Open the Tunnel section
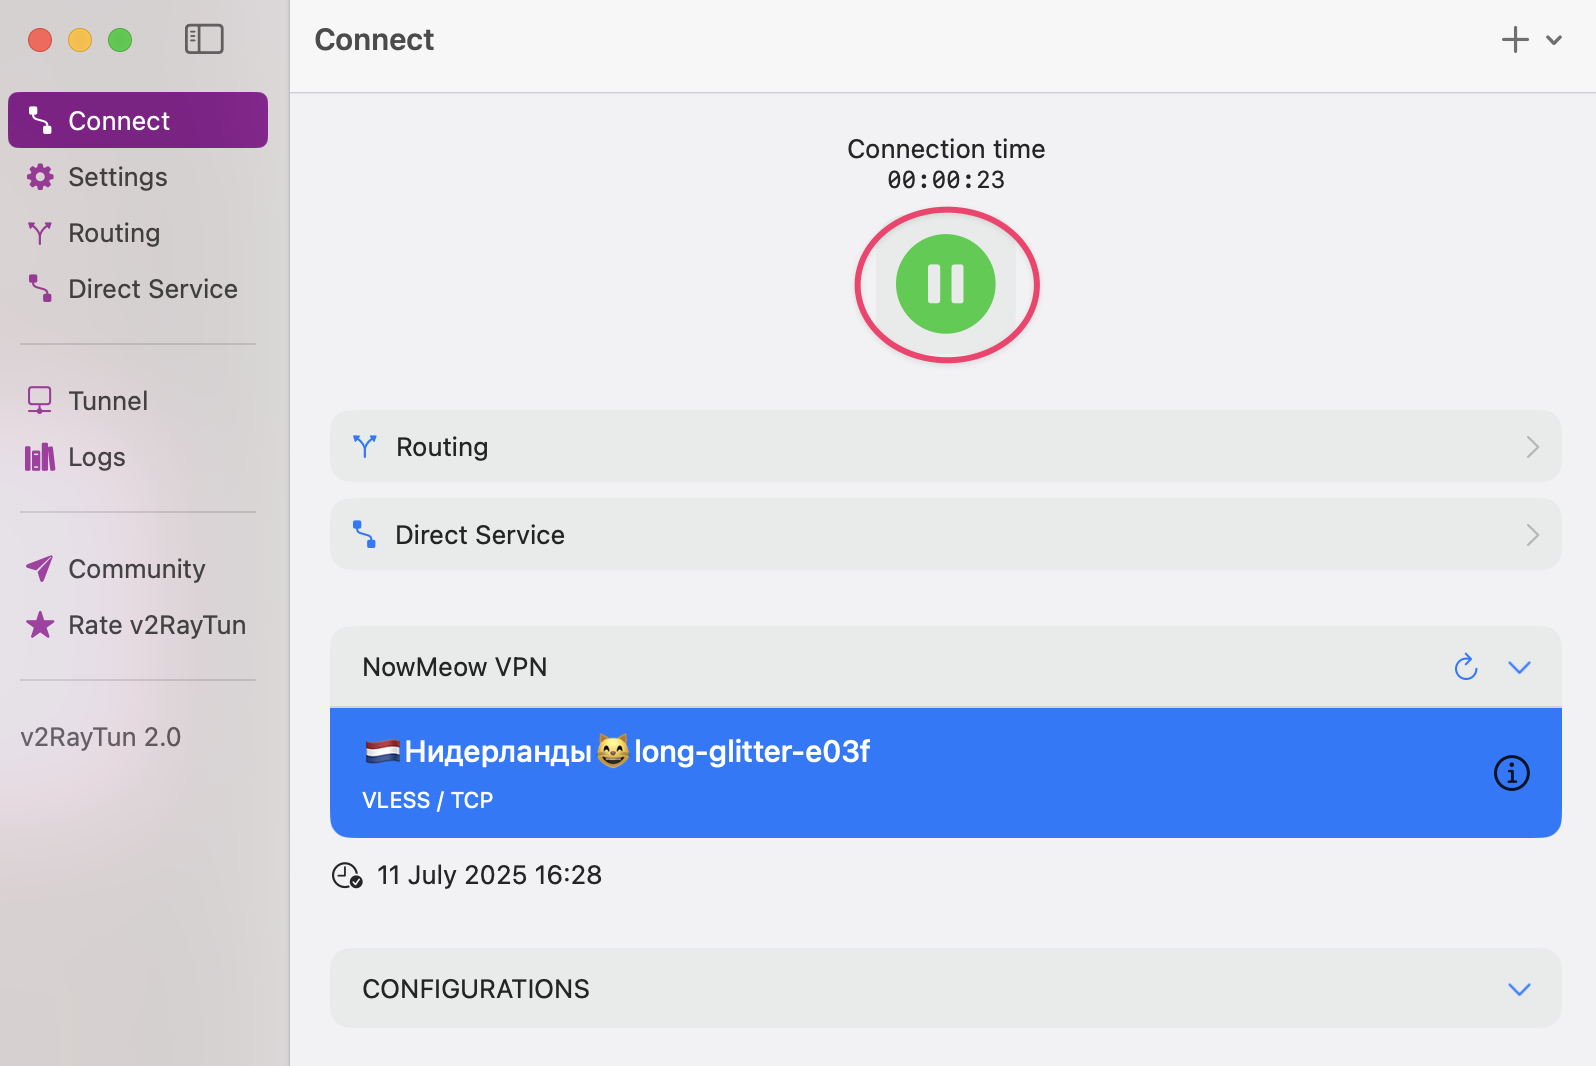Viewport: 1596px width, 1066px height. [x=107, y=401]
